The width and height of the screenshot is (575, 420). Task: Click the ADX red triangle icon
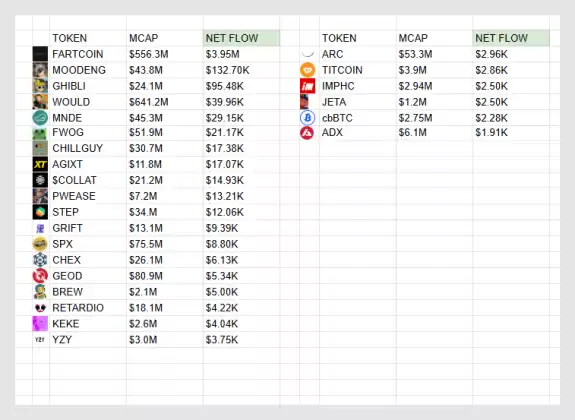click(307, 133)
